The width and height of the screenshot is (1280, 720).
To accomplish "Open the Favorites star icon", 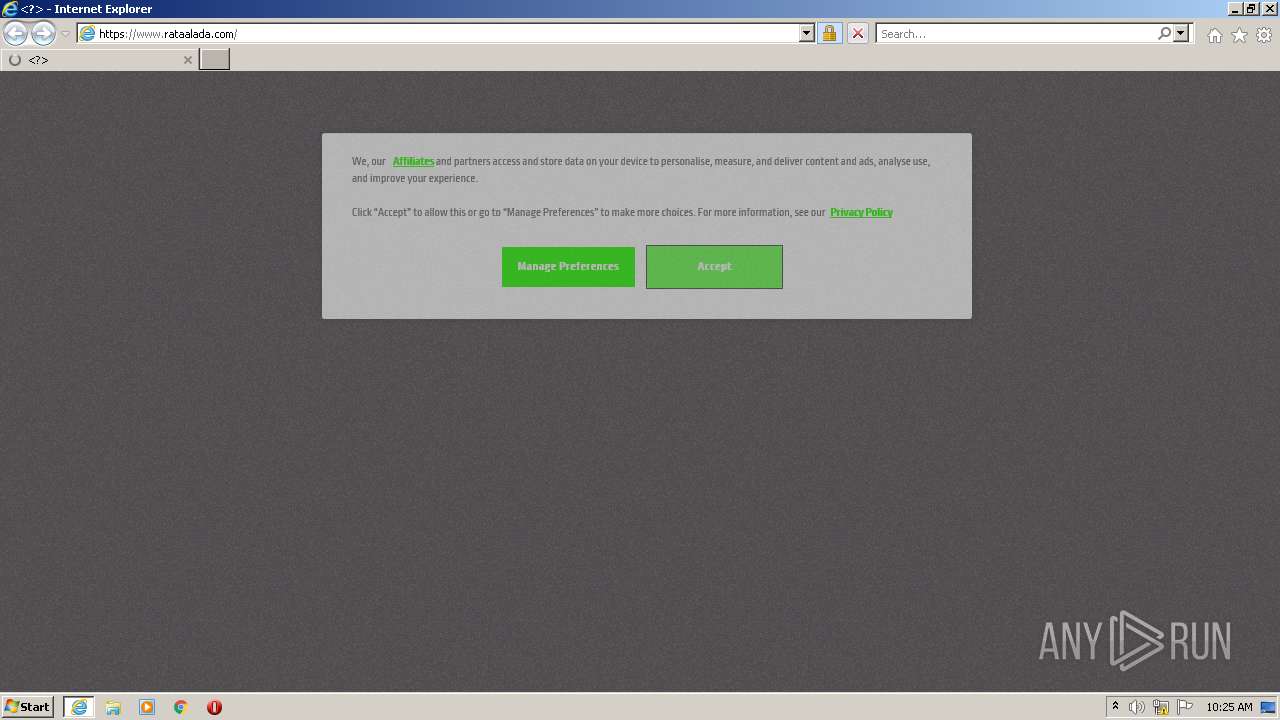I will 1239,35.
